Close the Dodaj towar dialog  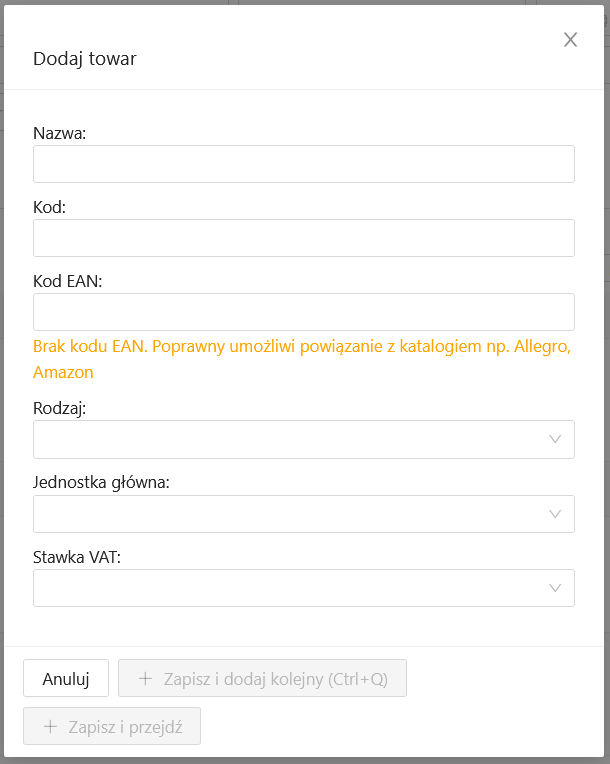[571, 40]
